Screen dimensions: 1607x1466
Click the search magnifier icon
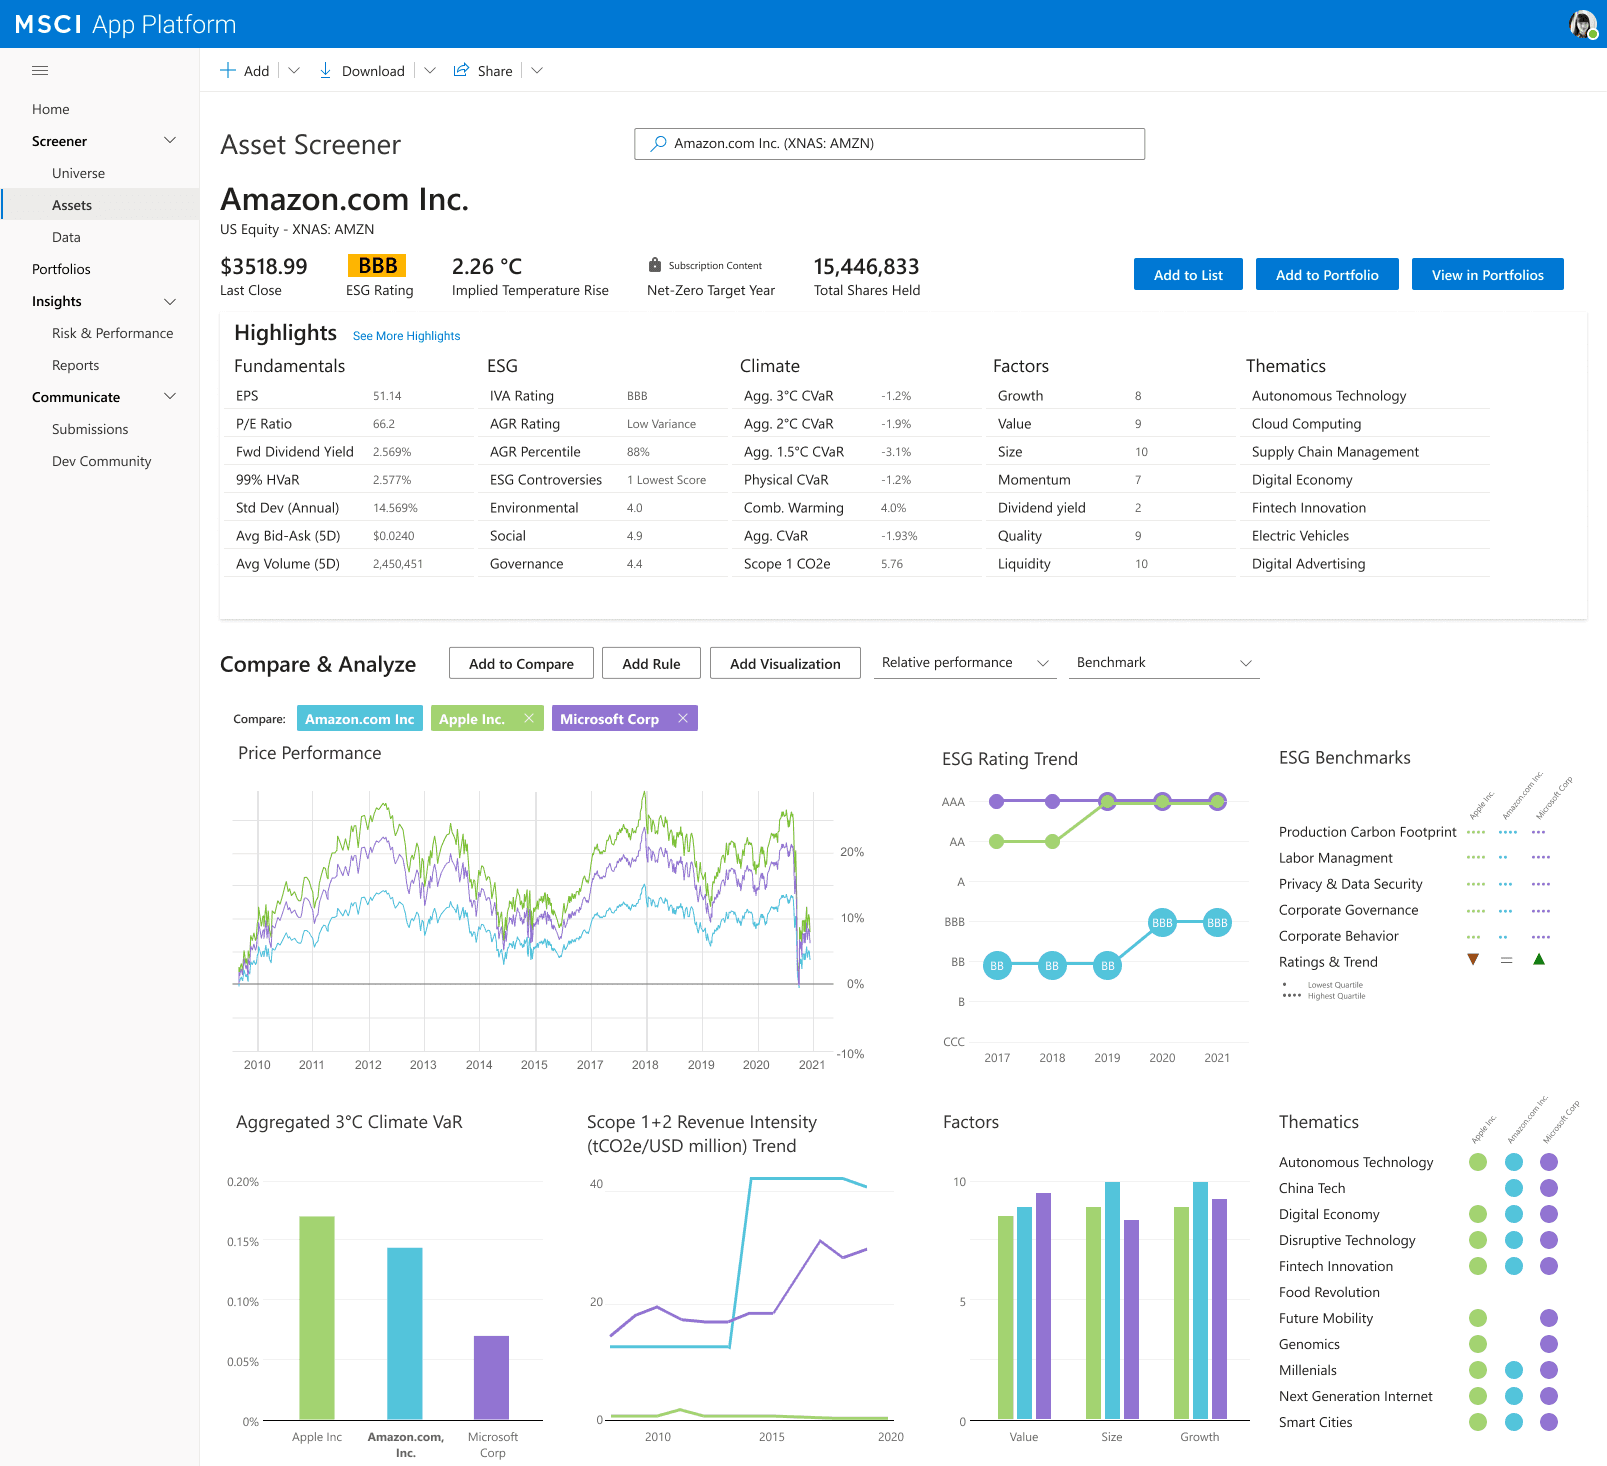point(658,143)
